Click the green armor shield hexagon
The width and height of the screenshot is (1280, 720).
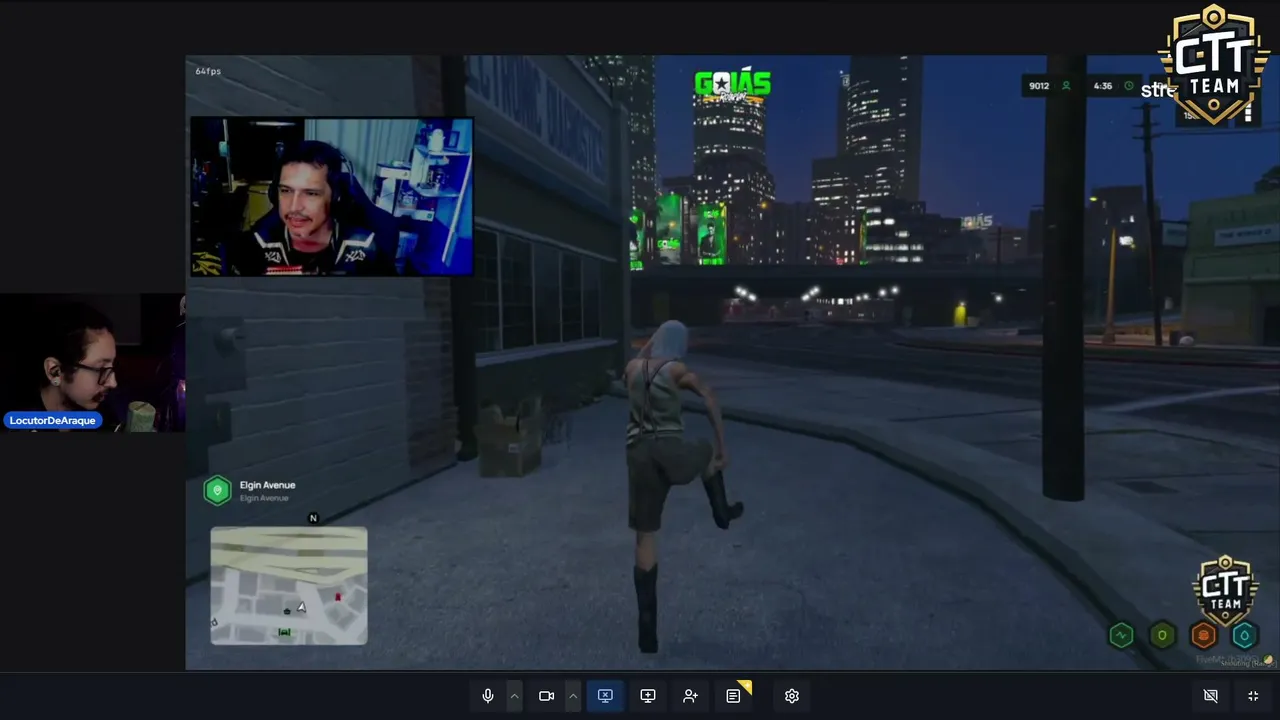click(1162, 635)
